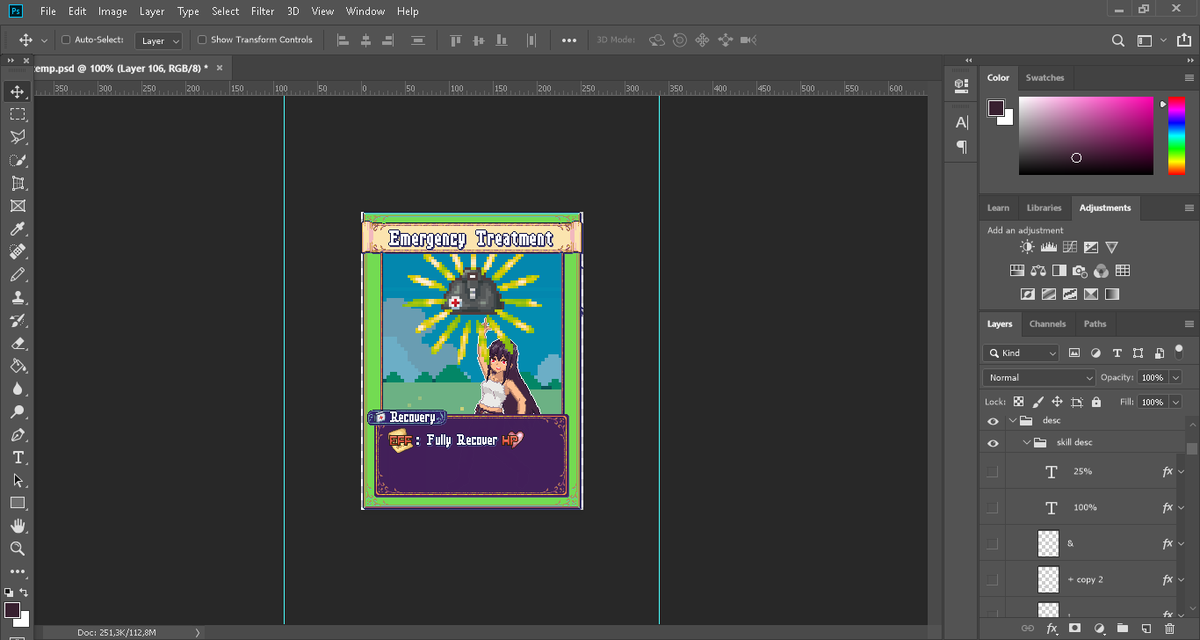Viewport: 1200px width, 640px height.
Task: Select the Pen tool
Action: [17, 435]
